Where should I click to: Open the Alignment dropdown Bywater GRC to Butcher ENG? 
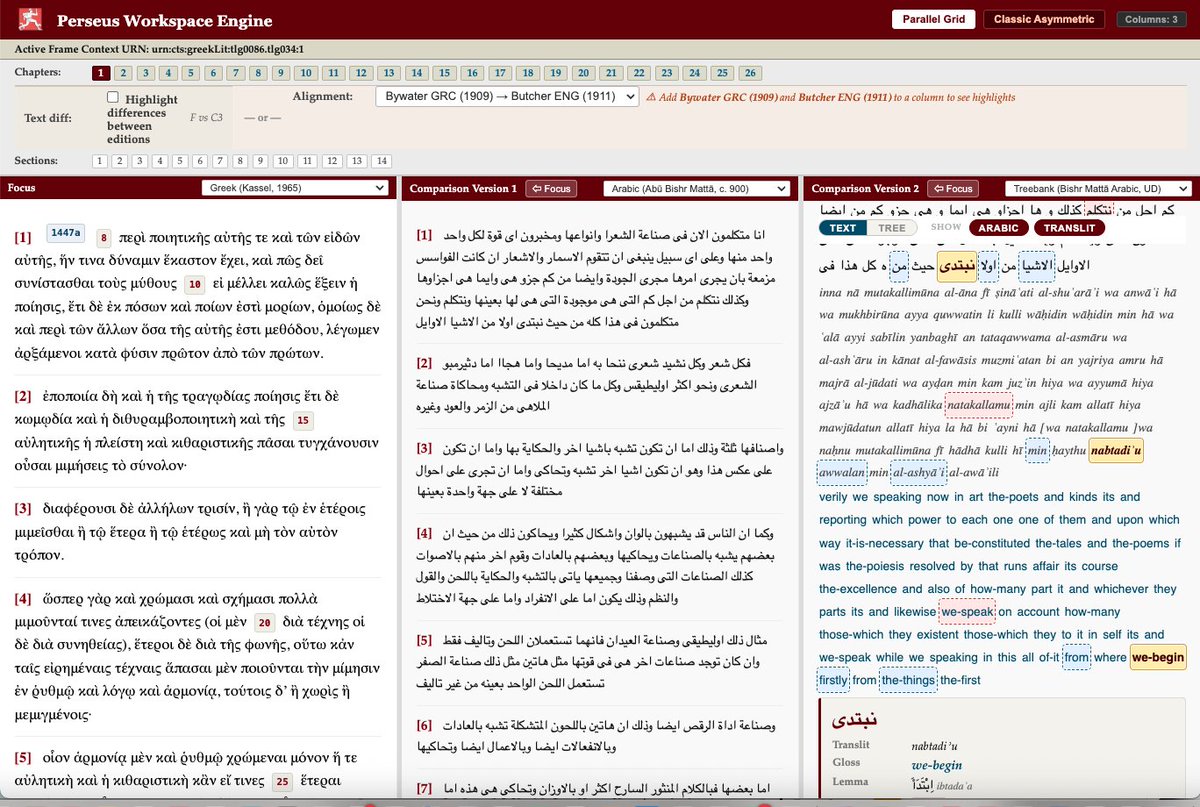tap(507, 97)
